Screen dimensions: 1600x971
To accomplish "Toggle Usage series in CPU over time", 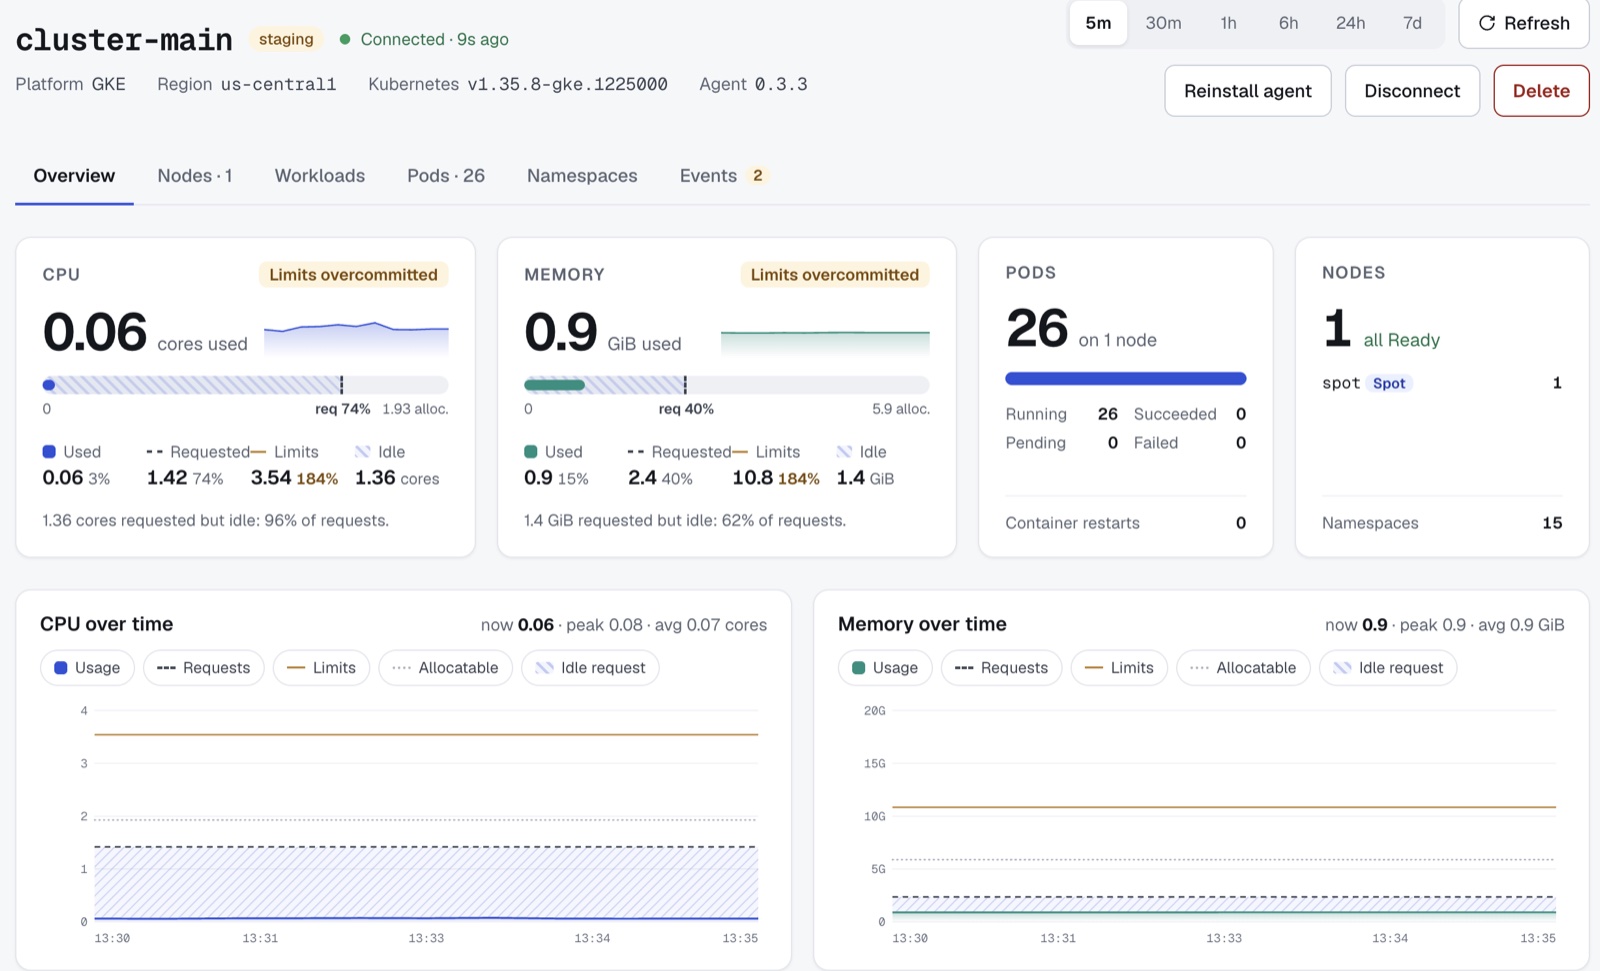I will pos(87,668).
